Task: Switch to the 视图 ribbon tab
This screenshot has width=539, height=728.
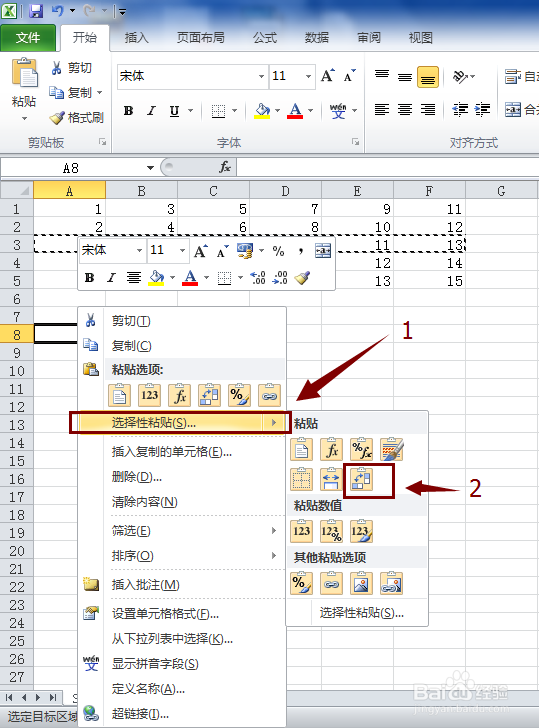Action: (x=421, y=38)
